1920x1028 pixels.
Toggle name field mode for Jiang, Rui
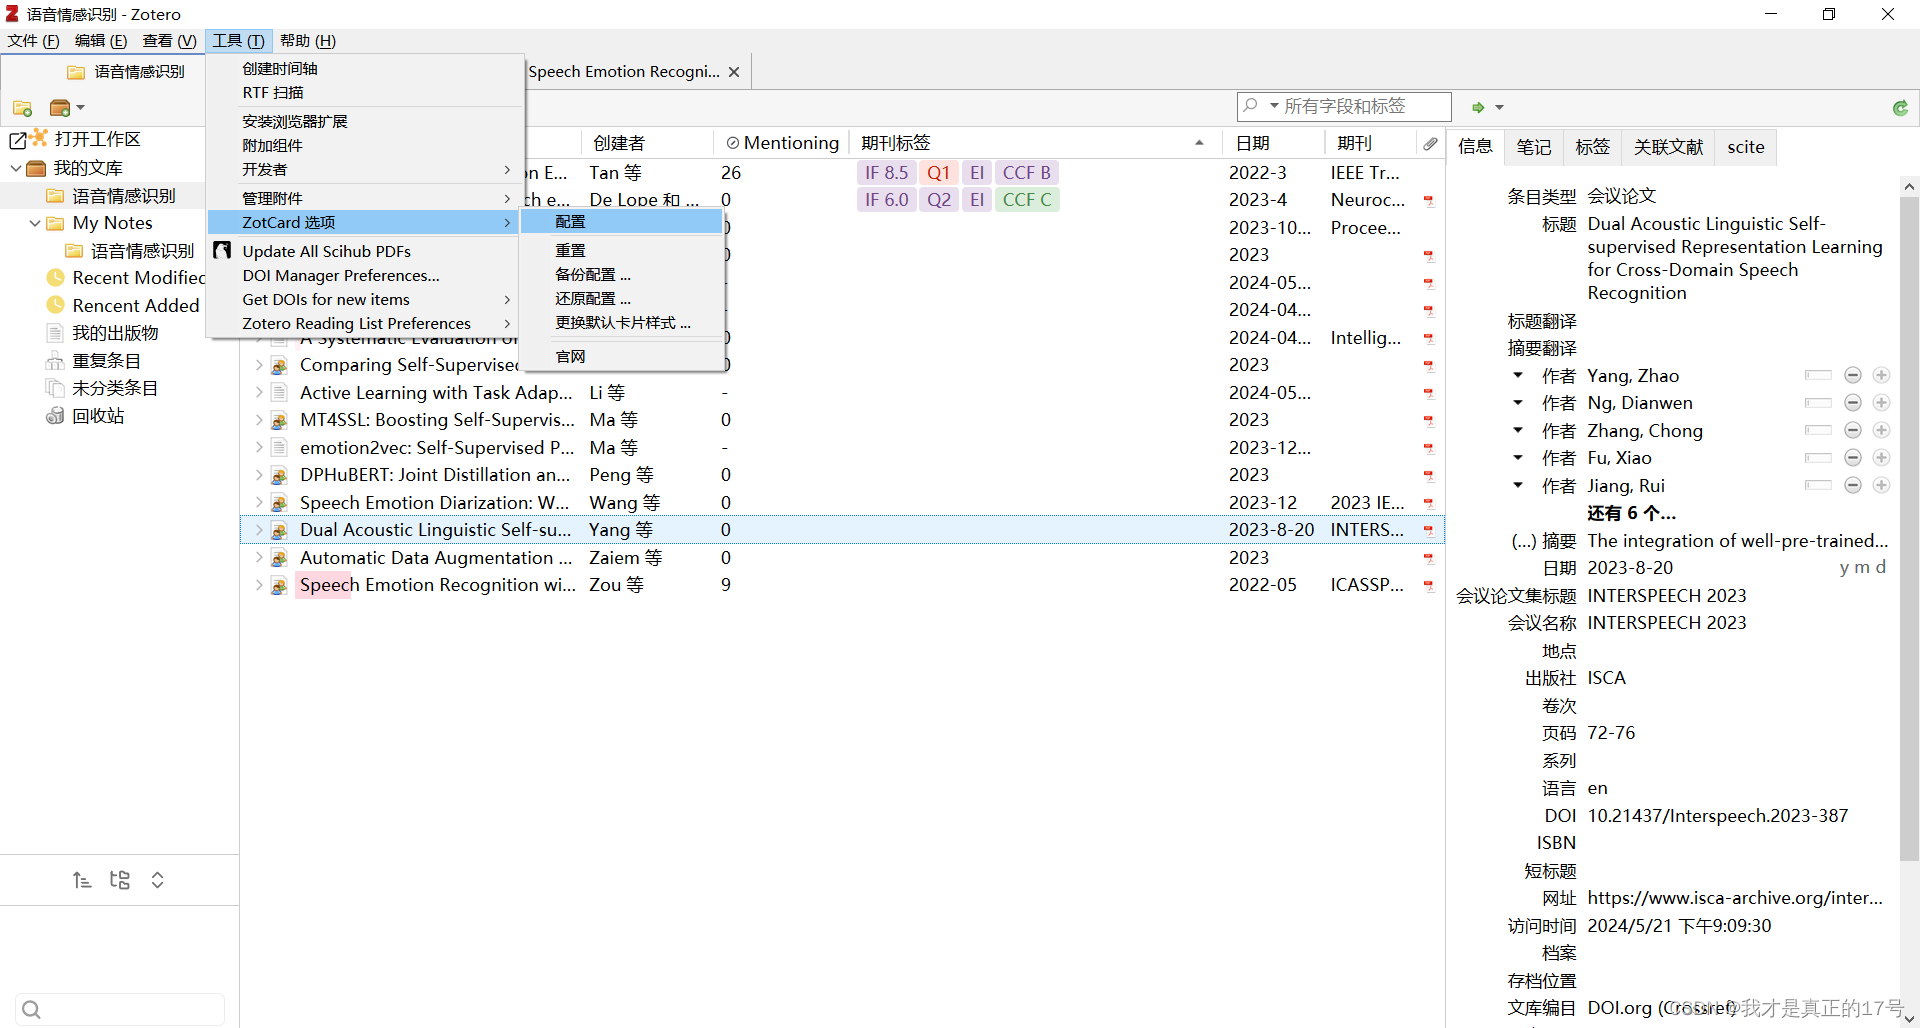1818,485
